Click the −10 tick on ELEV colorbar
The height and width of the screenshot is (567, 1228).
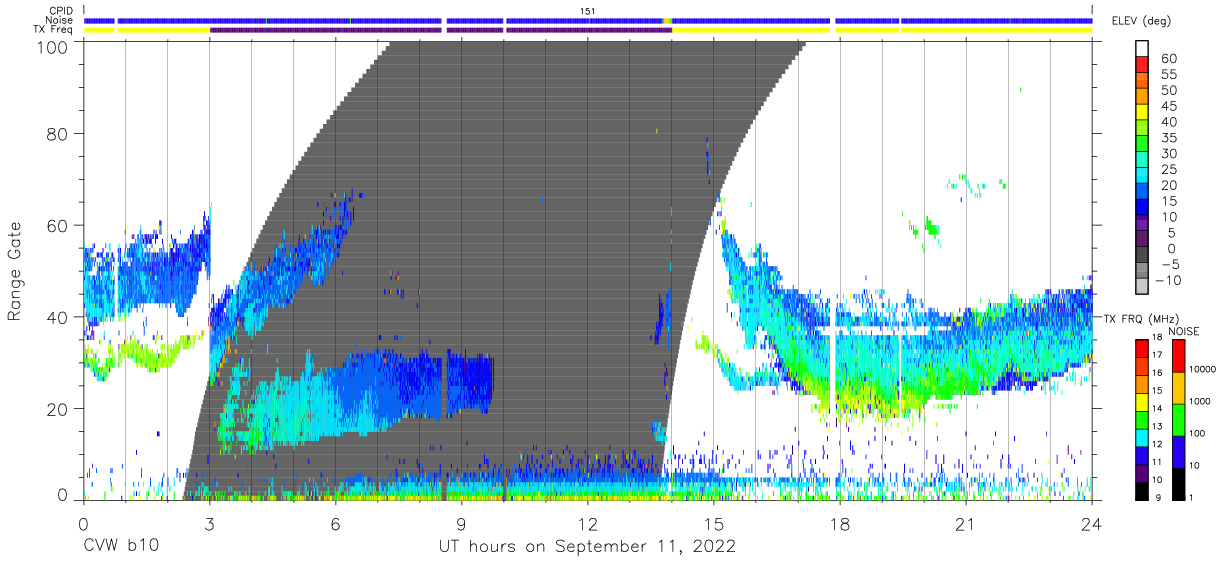click(1170, 279)
